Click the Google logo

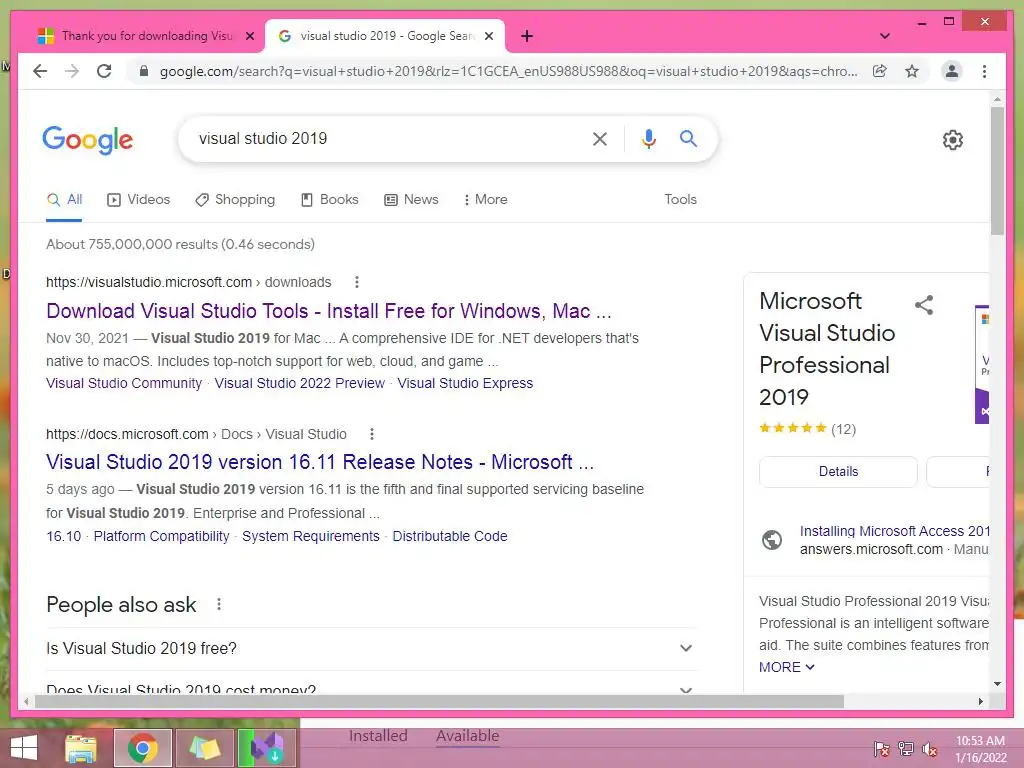click(x=88, y=139)
